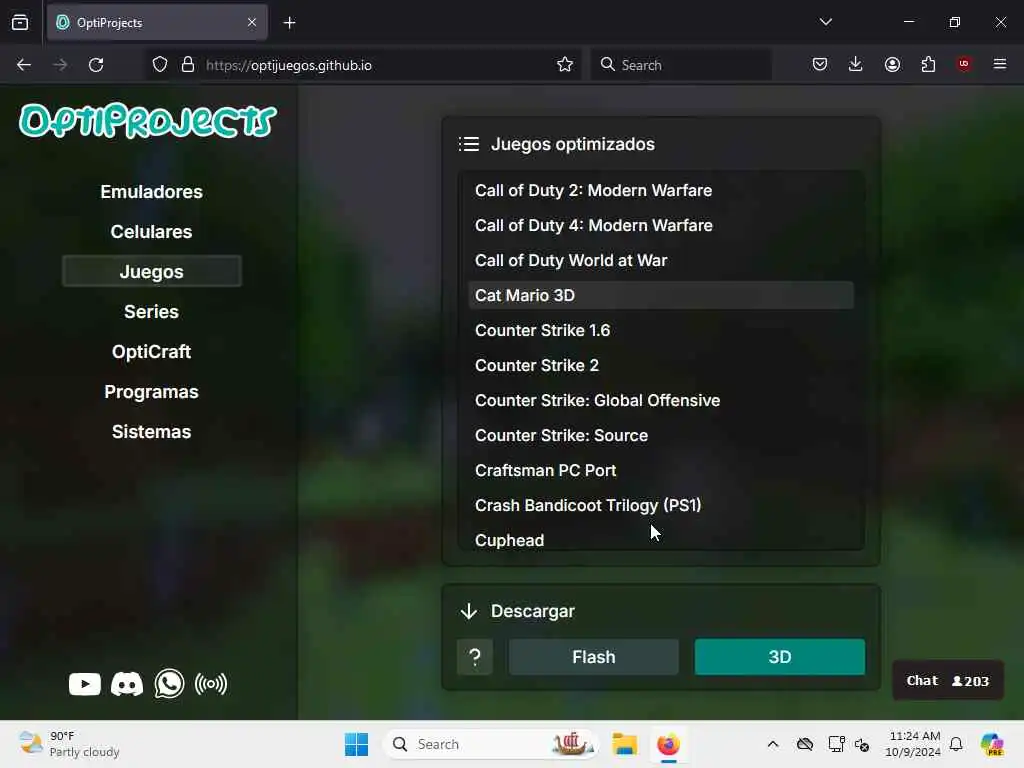Viewport: 1024px width, 768px height.
Task: Click the clock showing 11:24 AM
Action: [912, 744]
